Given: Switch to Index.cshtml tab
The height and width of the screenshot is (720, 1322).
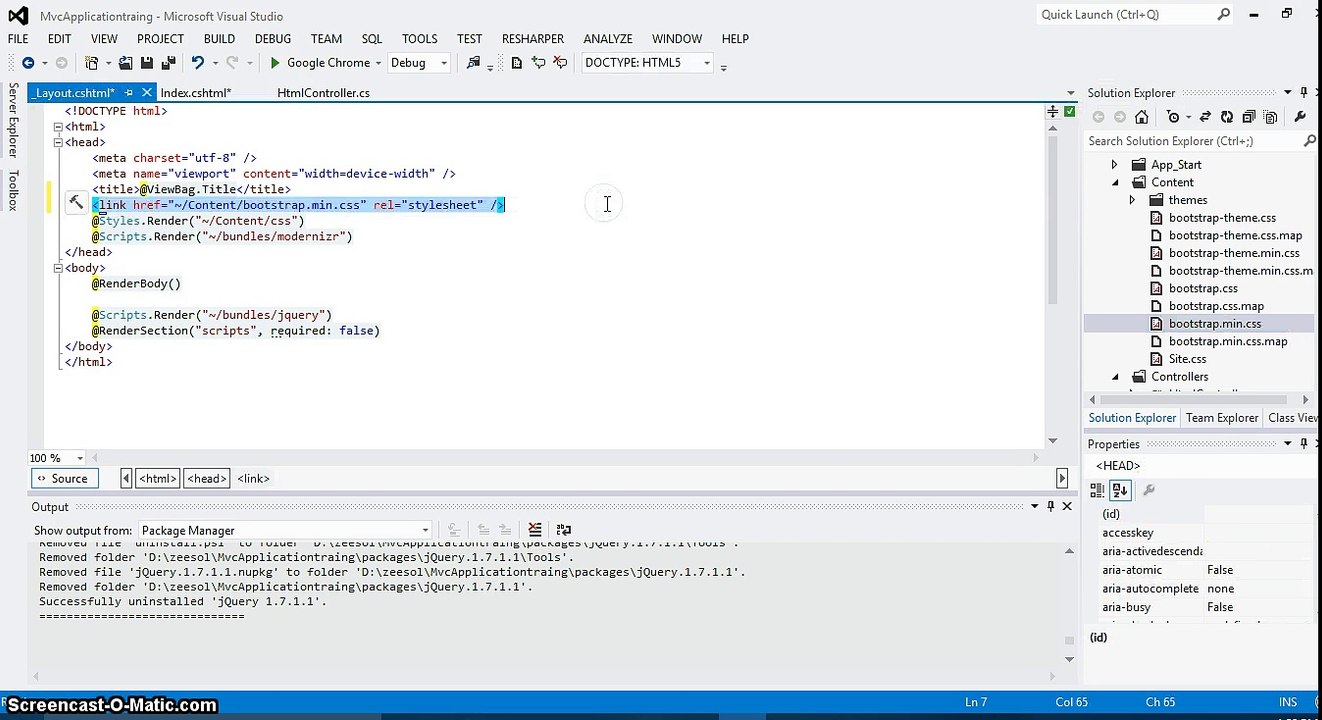Looking at the screenshot, I should (x=196, y=93).
